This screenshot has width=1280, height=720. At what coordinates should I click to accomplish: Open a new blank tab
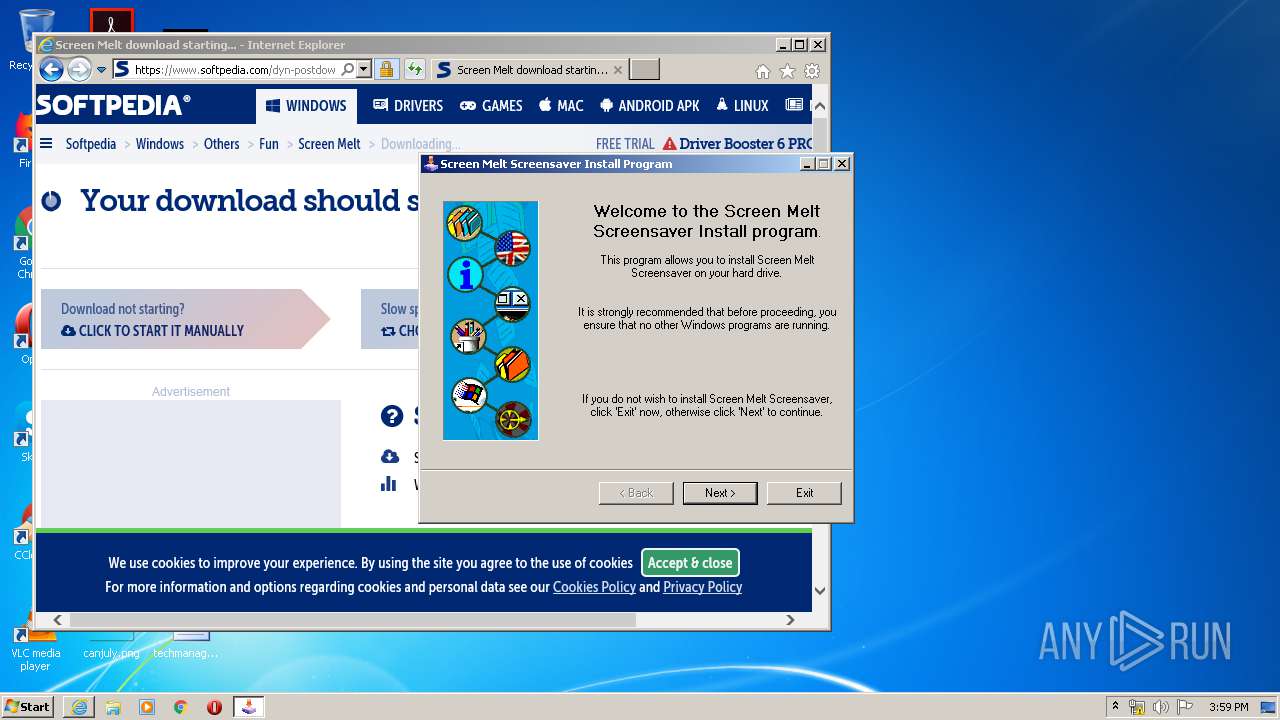pos(645,70)
